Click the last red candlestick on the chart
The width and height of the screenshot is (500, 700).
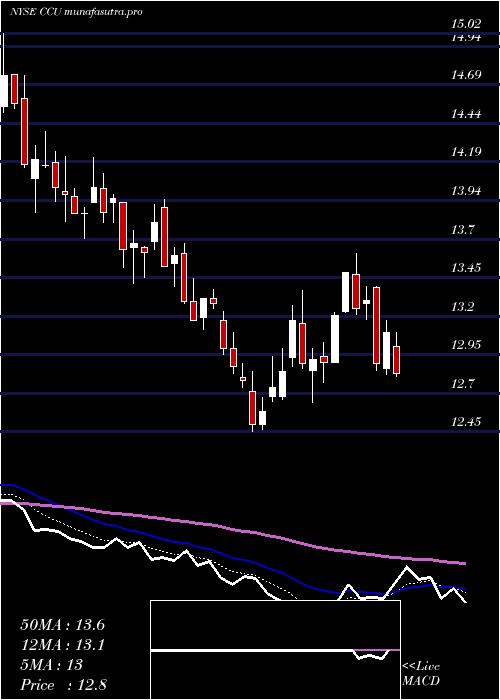point(396,360)
